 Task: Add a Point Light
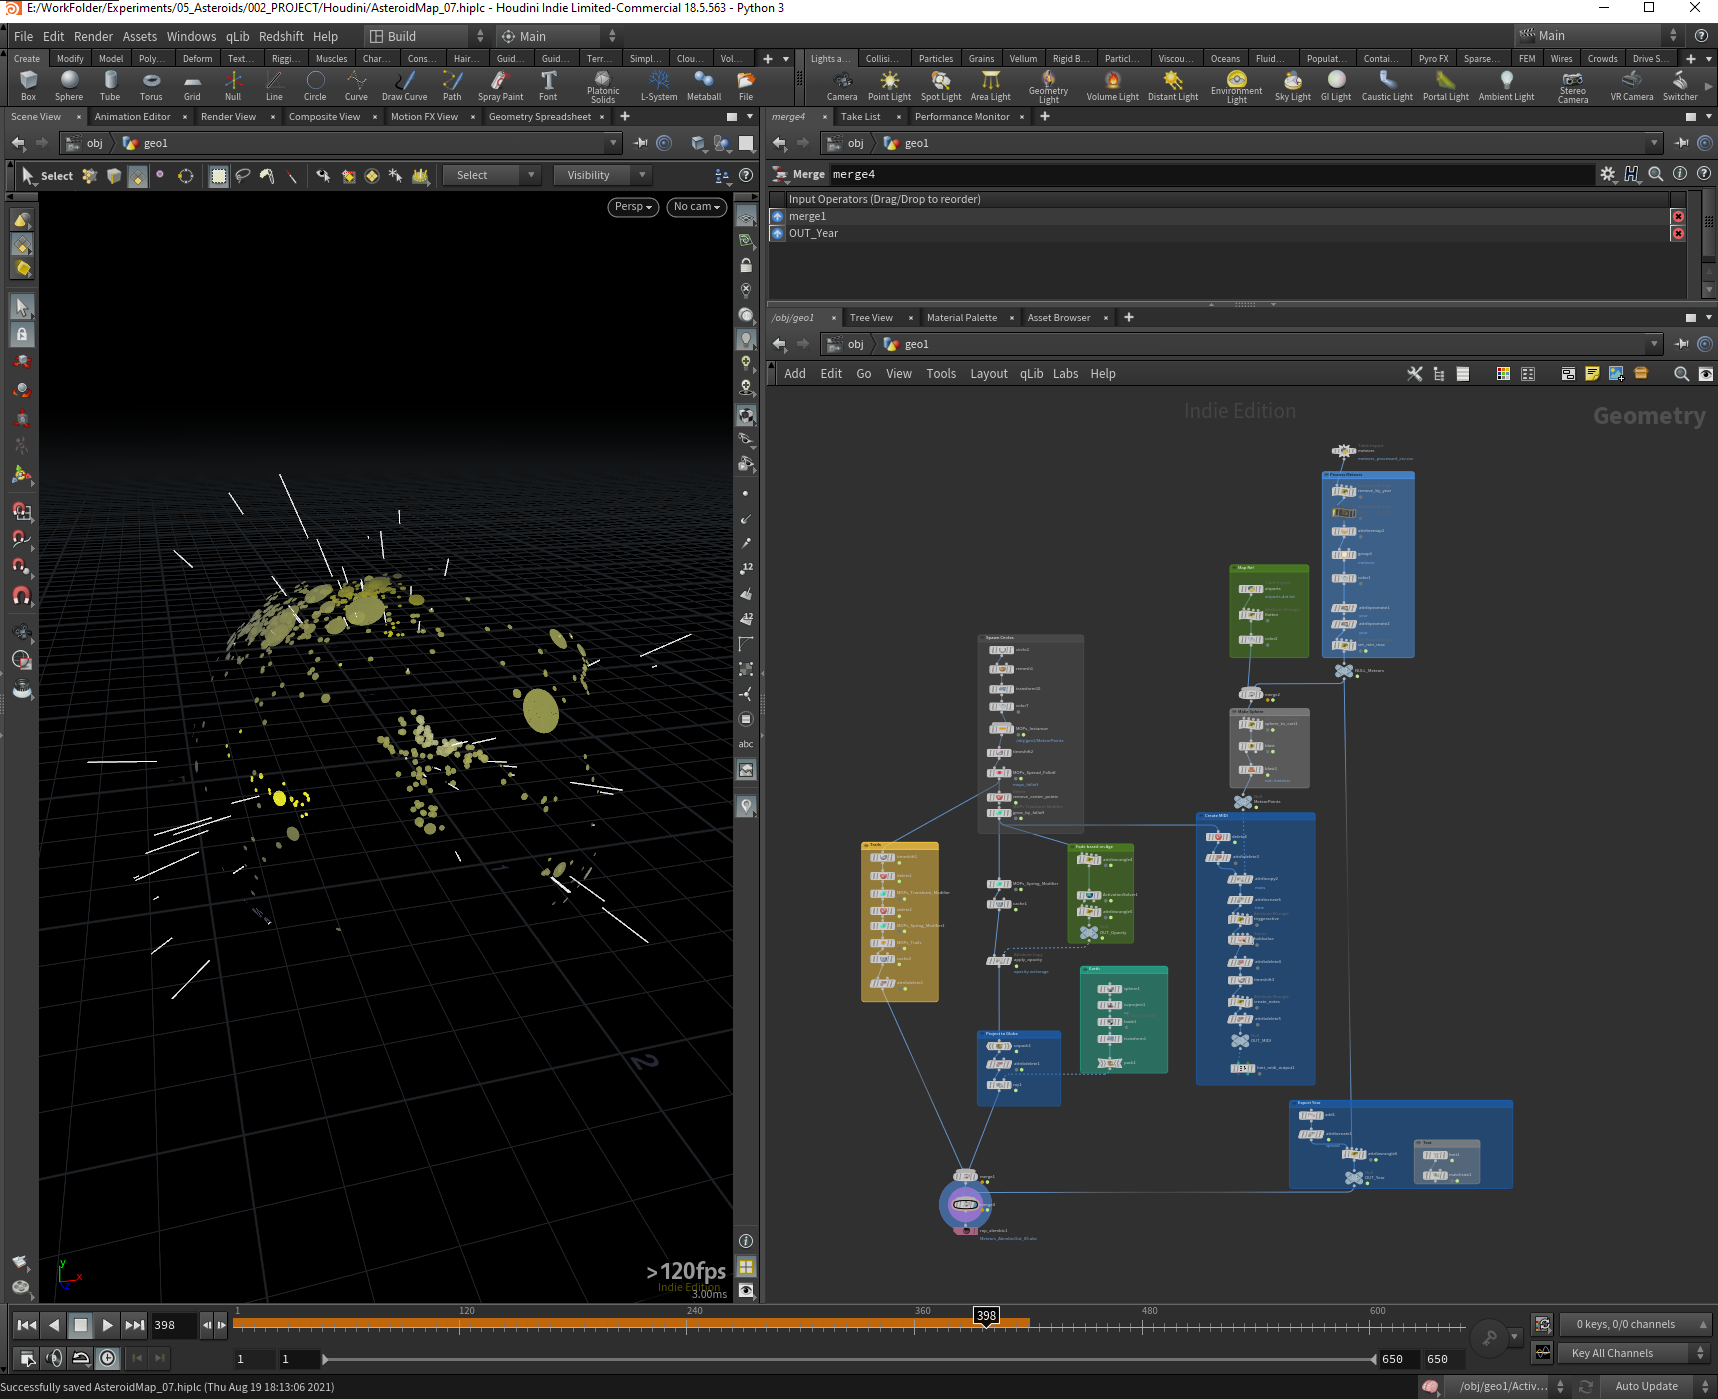889,86
